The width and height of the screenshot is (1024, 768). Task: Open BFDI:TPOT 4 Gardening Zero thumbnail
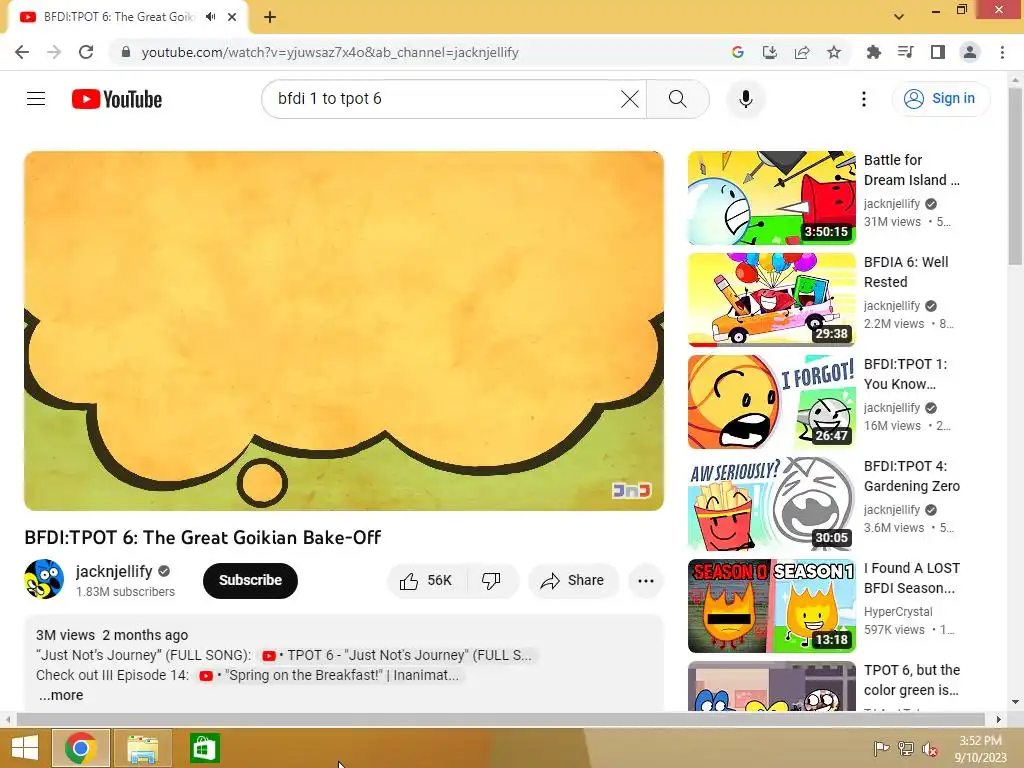click(772, 504)
